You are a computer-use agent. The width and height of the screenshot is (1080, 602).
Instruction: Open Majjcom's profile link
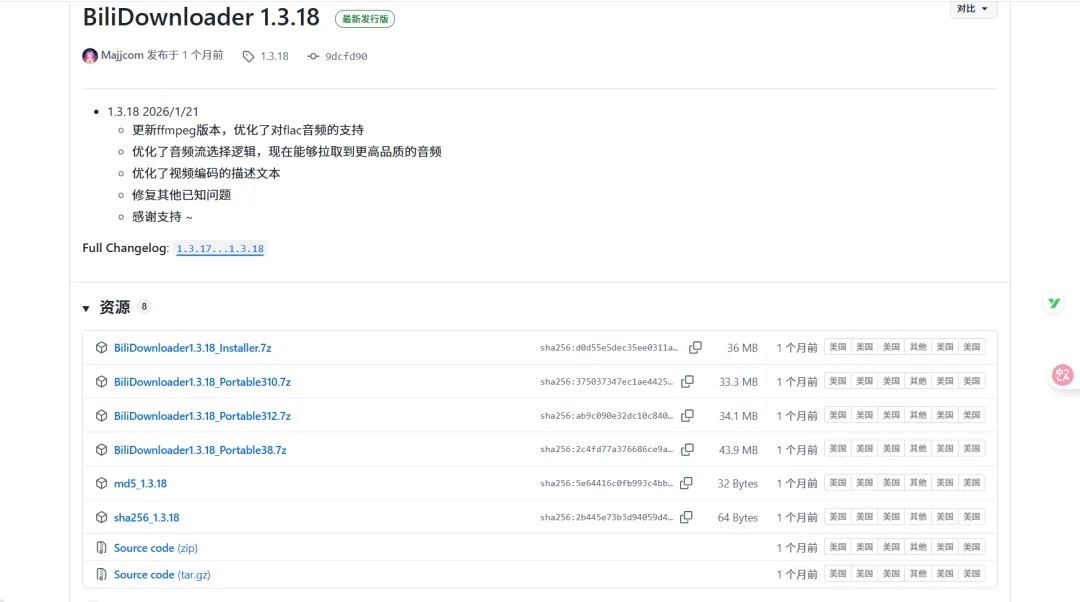pyautogui.click(x=122, y=55)
